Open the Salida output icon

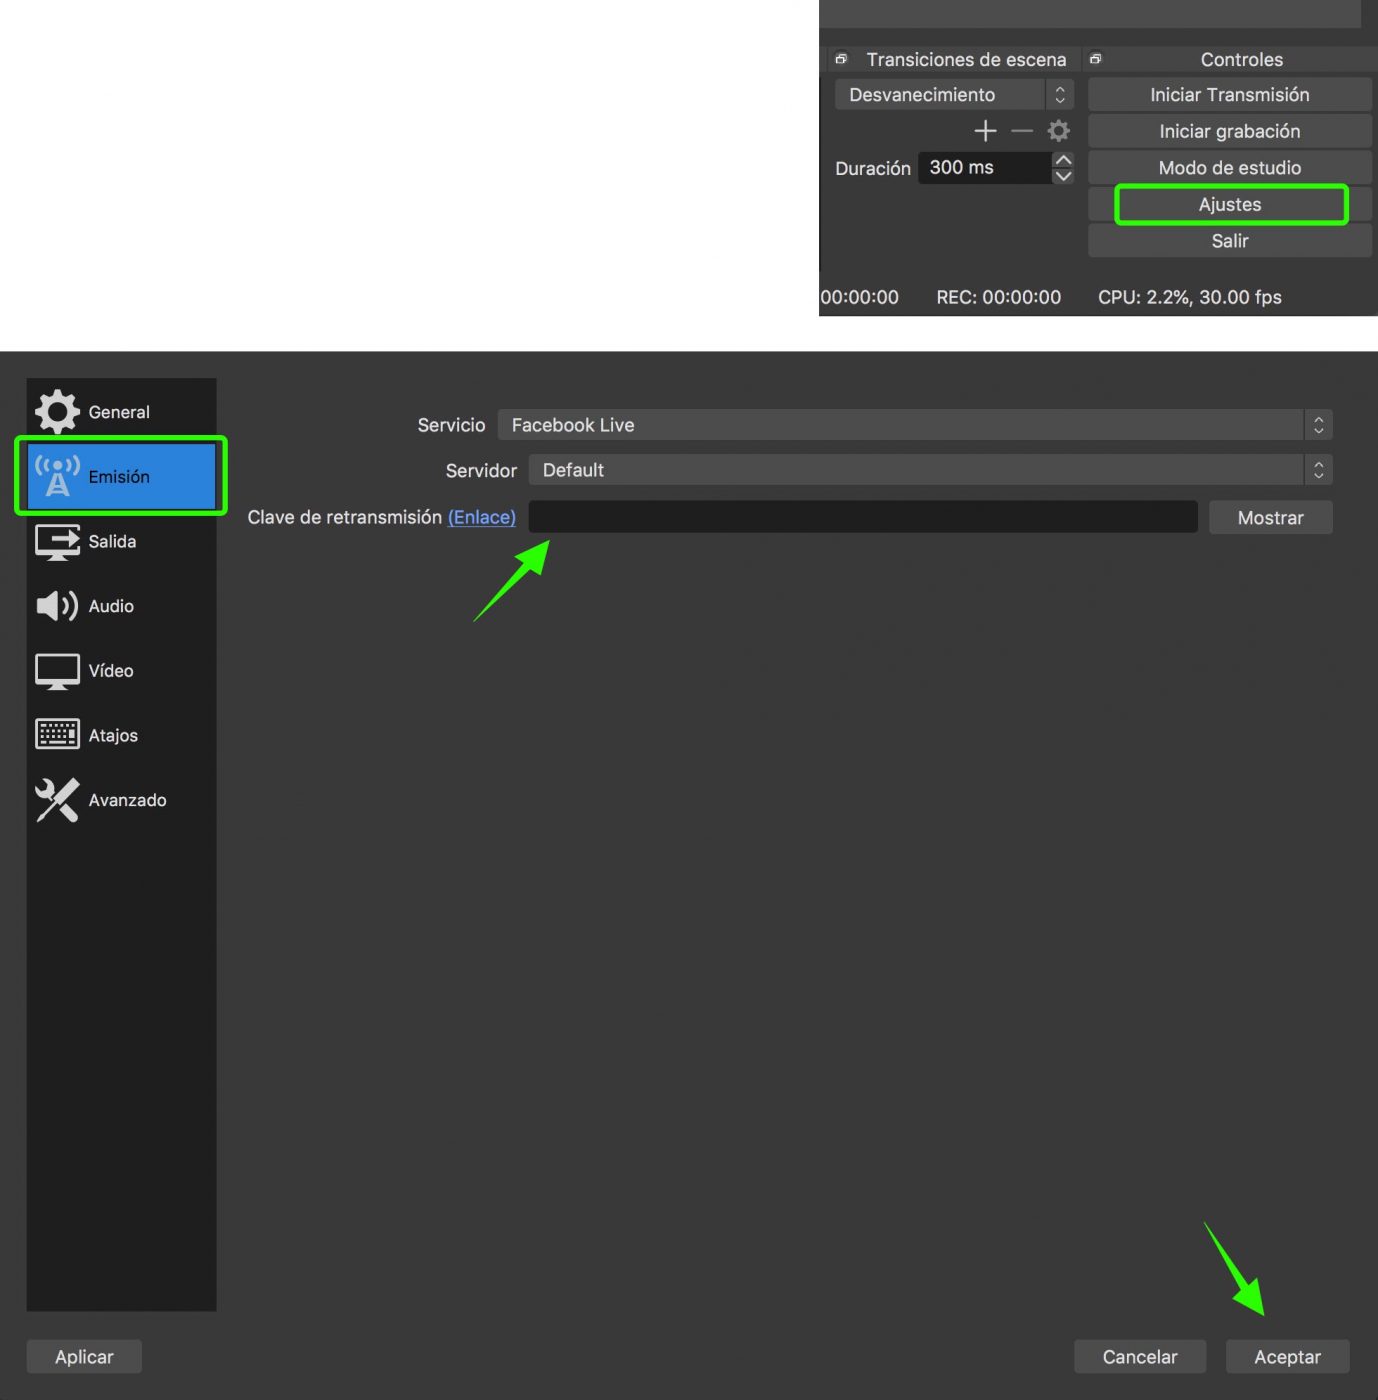point(57,542)
